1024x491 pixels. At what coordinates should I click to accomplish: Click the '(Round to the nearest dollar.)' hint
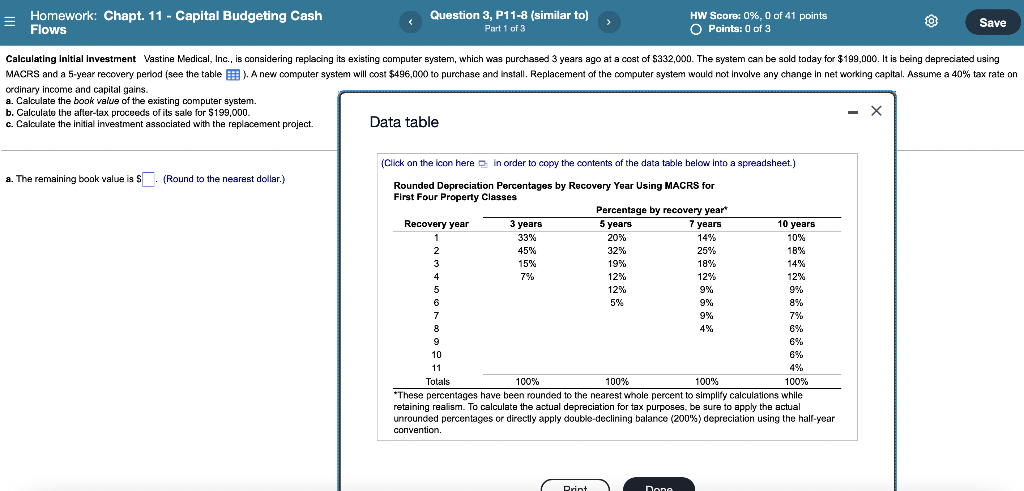pyautogui.click(x=223, y=179)
